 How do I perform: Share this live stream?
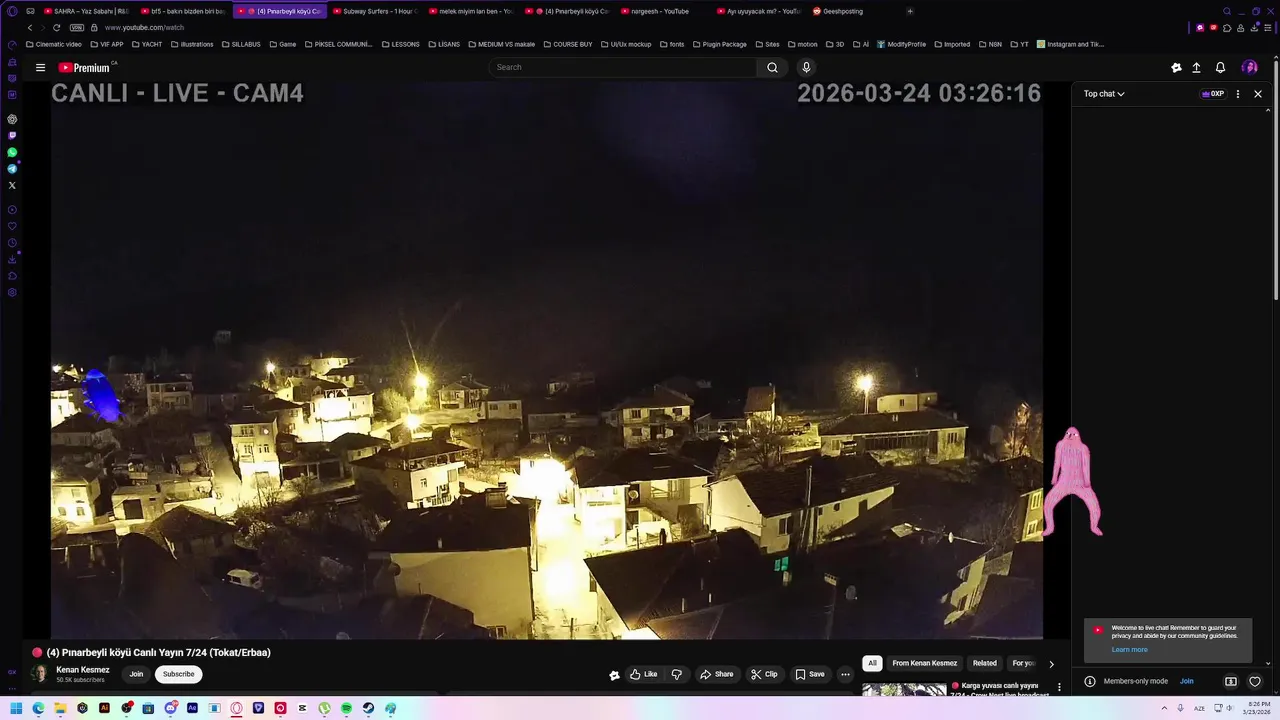pyautogui.click(x=716, y=674)
